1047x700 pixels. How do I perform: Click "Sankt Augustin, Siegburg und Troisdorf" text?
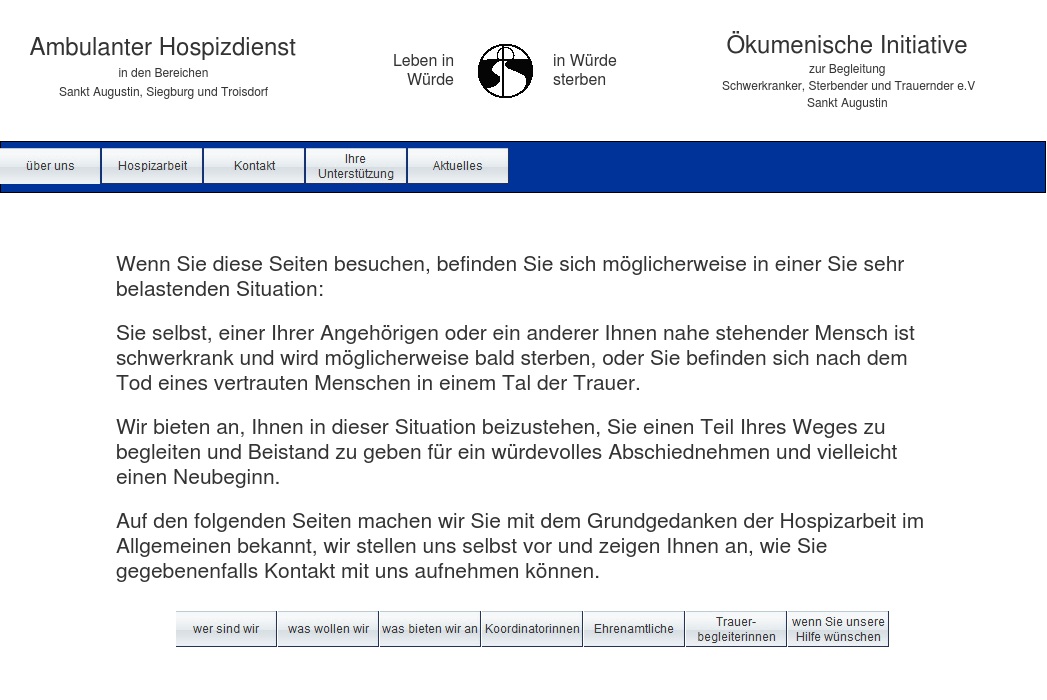[x=163, y=91]
